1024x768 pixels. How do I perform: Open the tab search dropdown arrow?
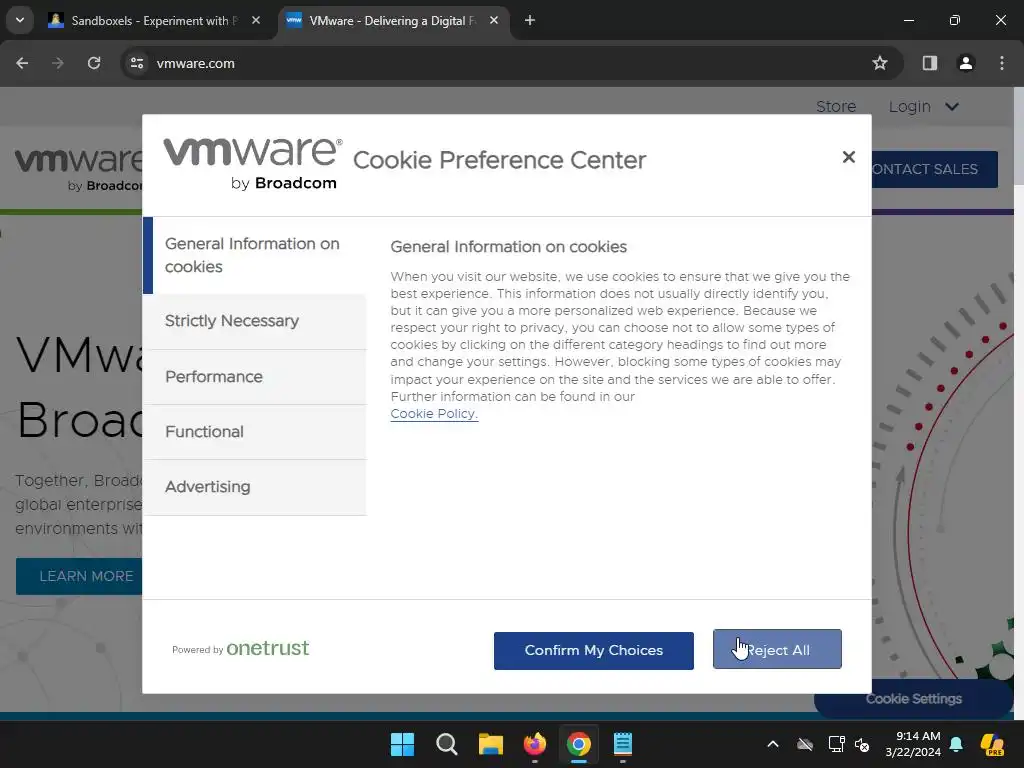pyautogui.click(x=20, y=20)
